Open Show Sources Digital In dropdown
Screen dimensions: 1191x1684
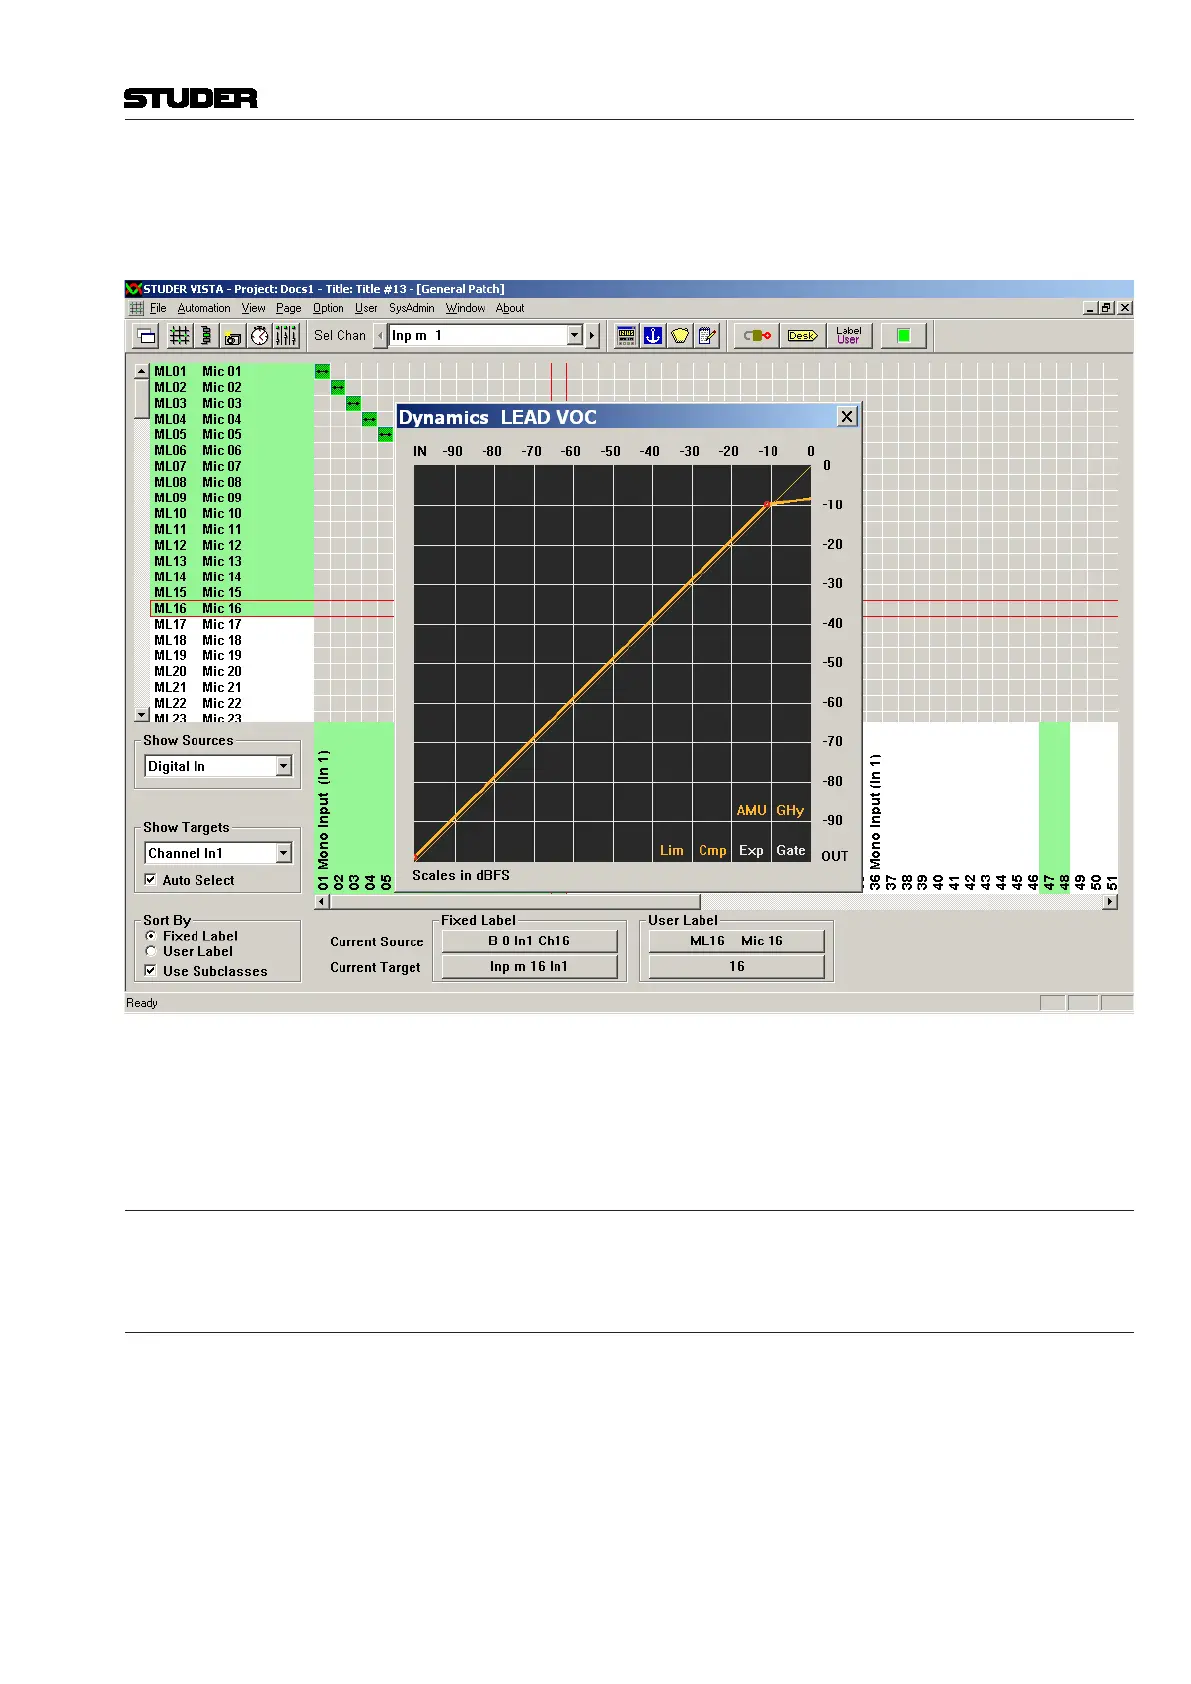tap(284, 766)
